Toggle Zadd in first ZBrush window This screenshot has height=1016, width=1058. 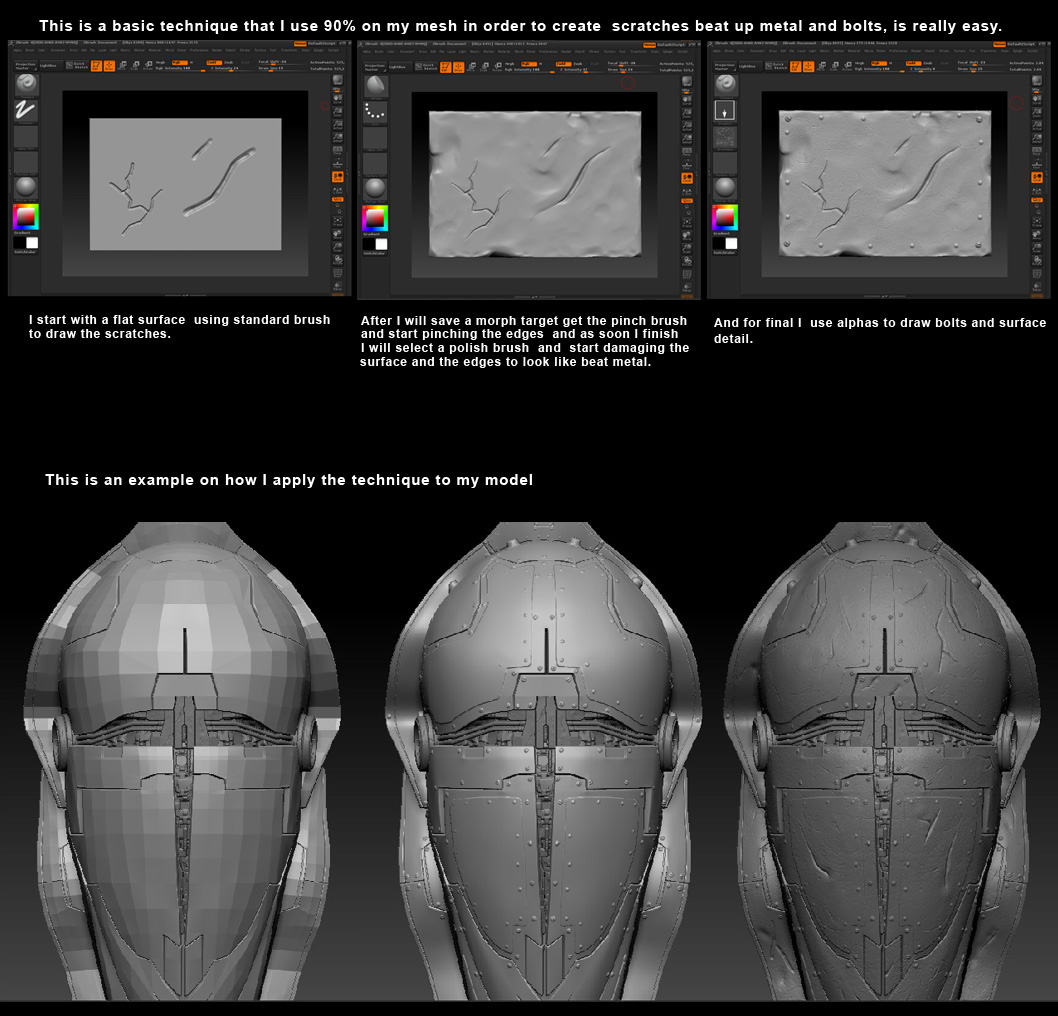tap(214, 62)
